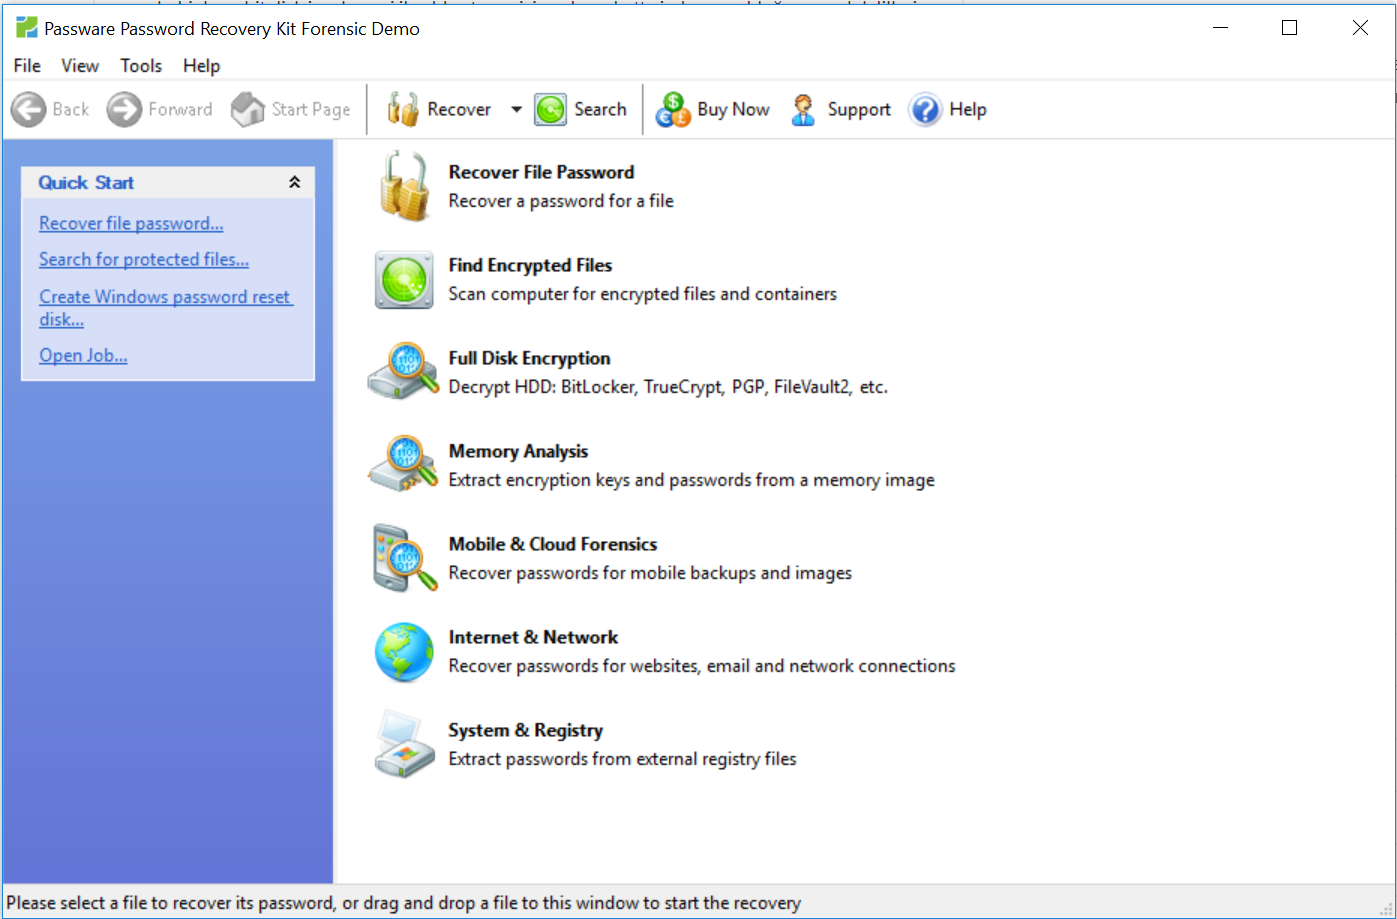Click the Quick Start panel title
This screenshot has height=919, width=1397.
click(x=86, y=182)
